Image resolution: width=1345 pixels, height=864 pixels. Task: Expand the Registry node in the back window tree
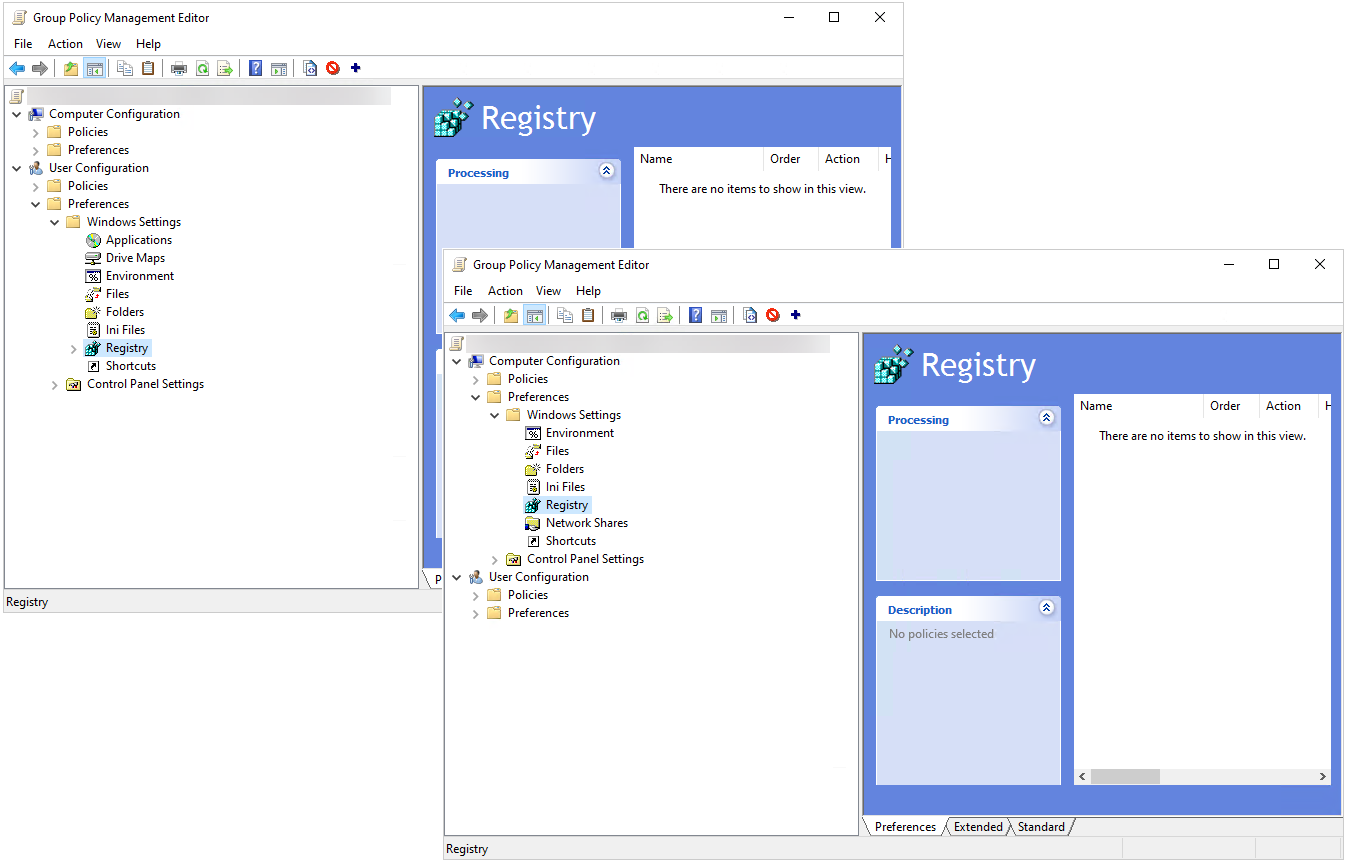point(74,349)
